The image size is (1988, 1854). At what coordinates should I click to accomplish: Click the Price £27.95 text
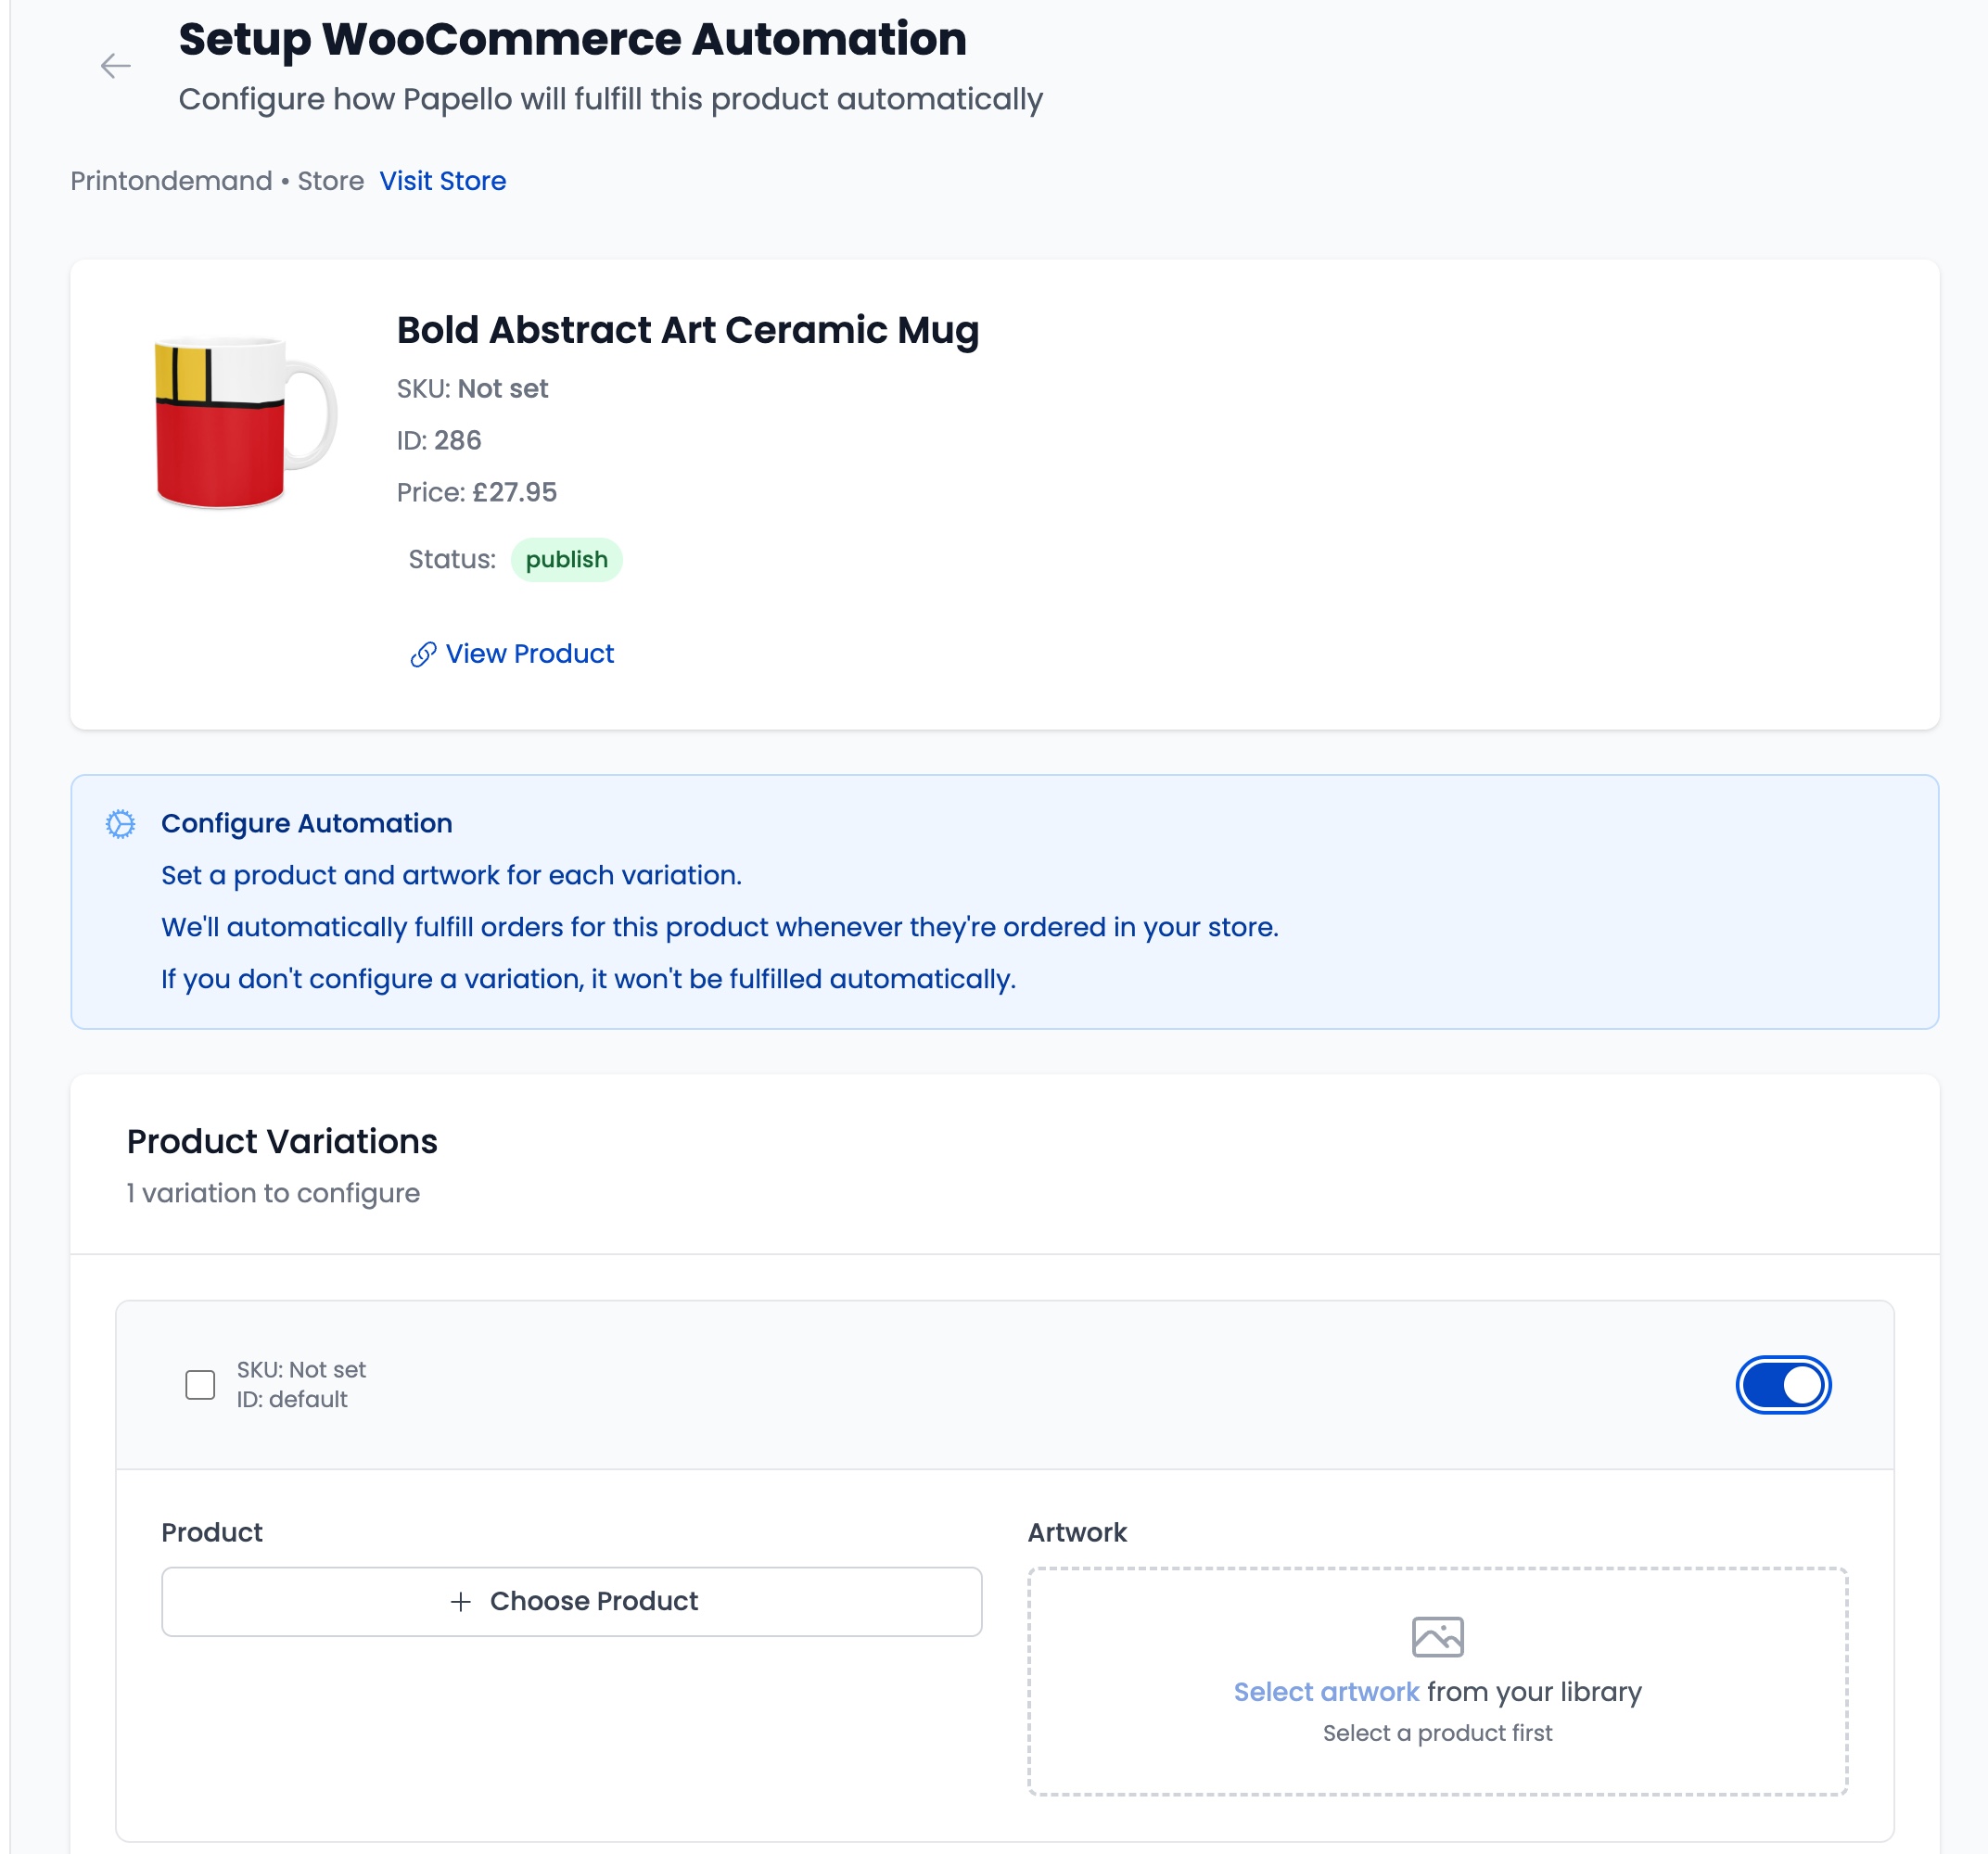(x=476, y=493)
